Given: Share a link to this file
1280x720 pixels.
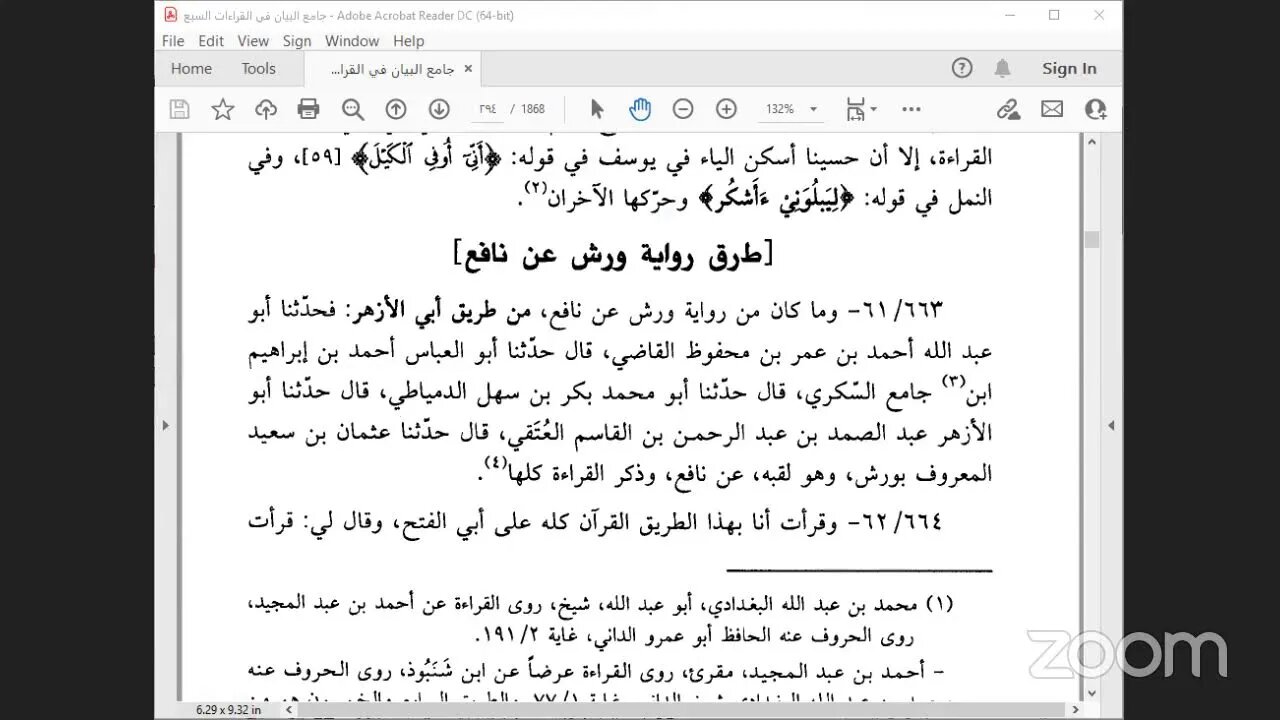Looking at the screenshot, I should click(x=1008, y=109).
